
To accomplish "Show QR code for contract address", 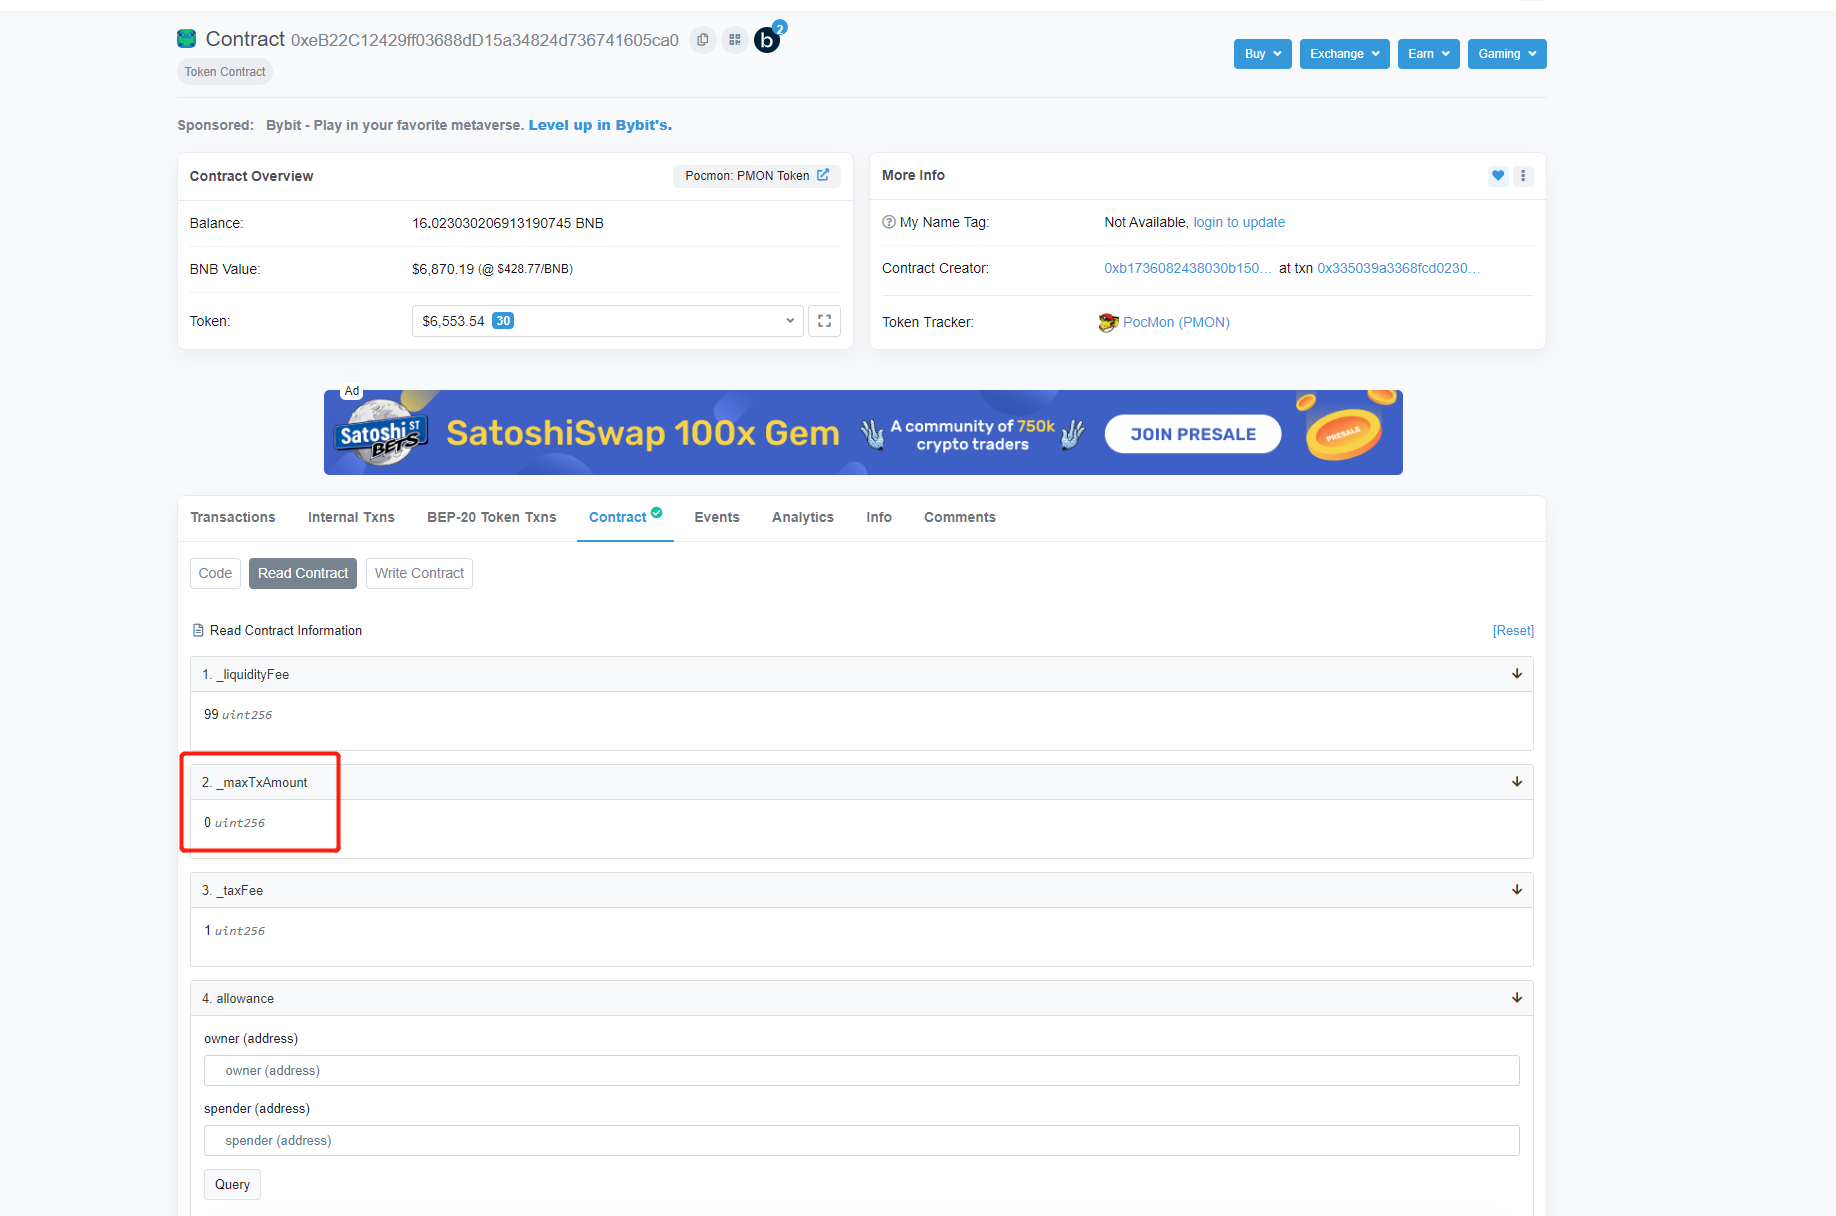I will point(735,40).
